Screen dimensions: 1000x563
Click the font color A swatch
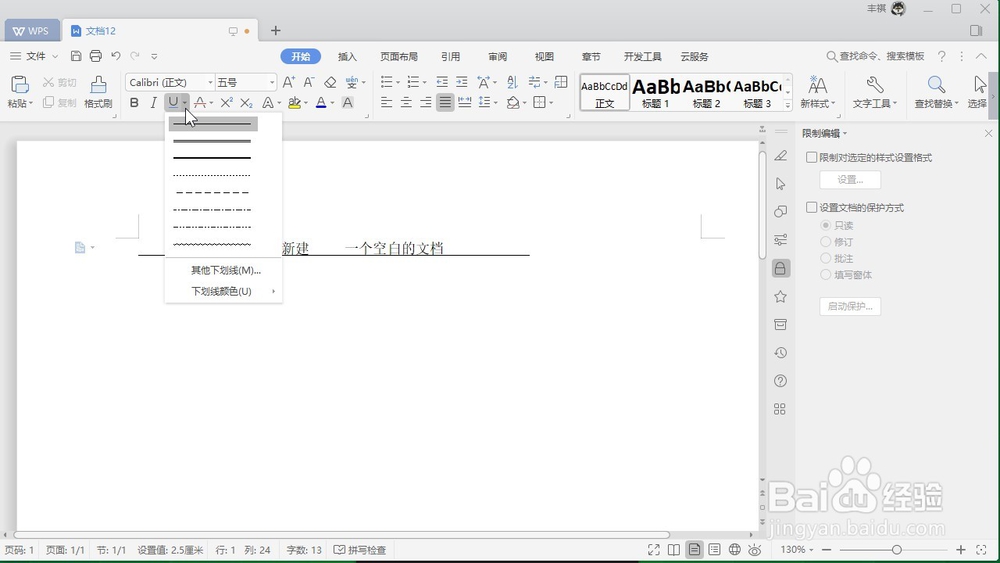pyautogui.click(x=321, y=103)
